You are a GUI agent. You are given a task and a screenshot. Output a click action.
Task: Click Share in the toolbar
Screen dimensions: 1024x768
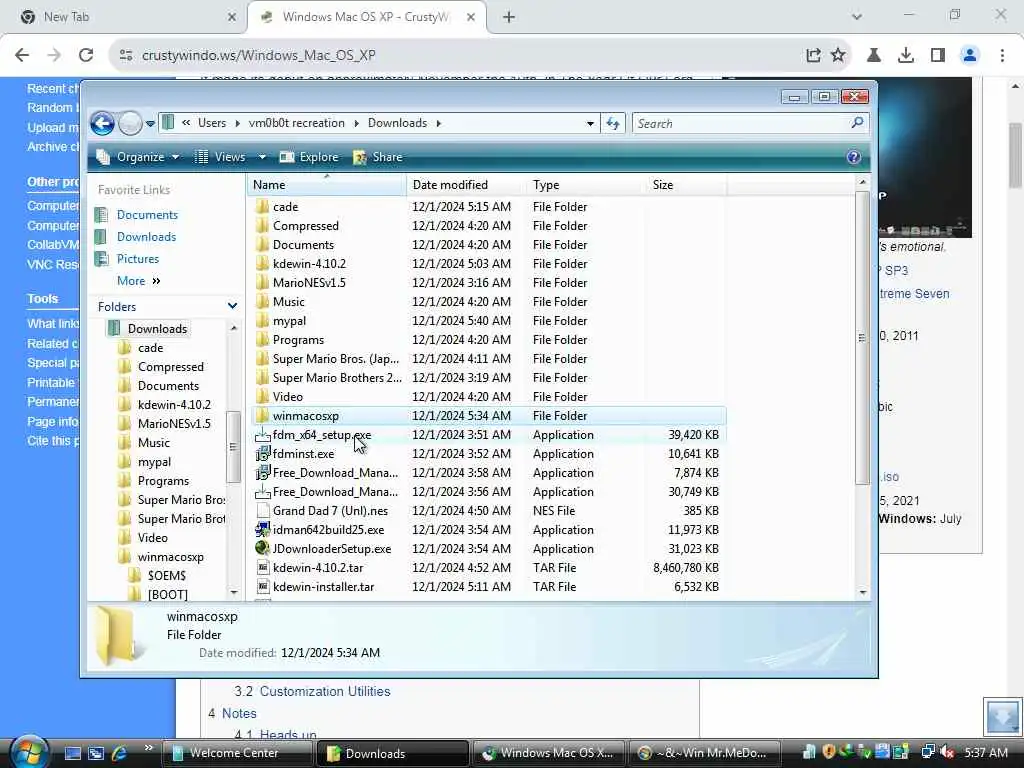point(378,157)
